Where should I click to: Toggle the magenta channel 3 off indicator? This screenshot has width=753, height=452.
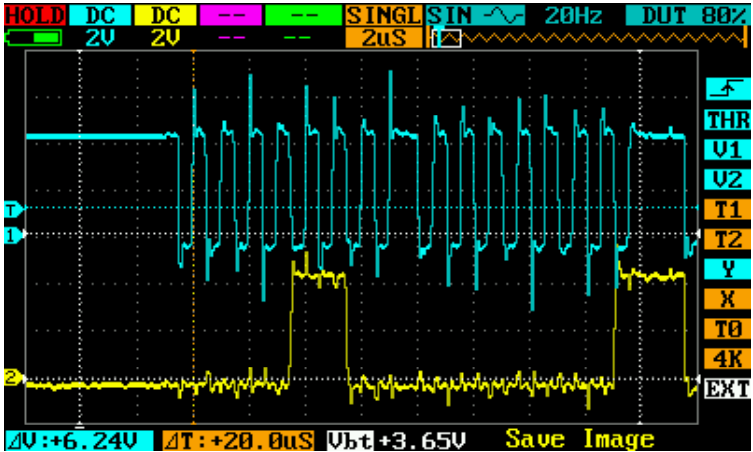(x=231, y=16)
